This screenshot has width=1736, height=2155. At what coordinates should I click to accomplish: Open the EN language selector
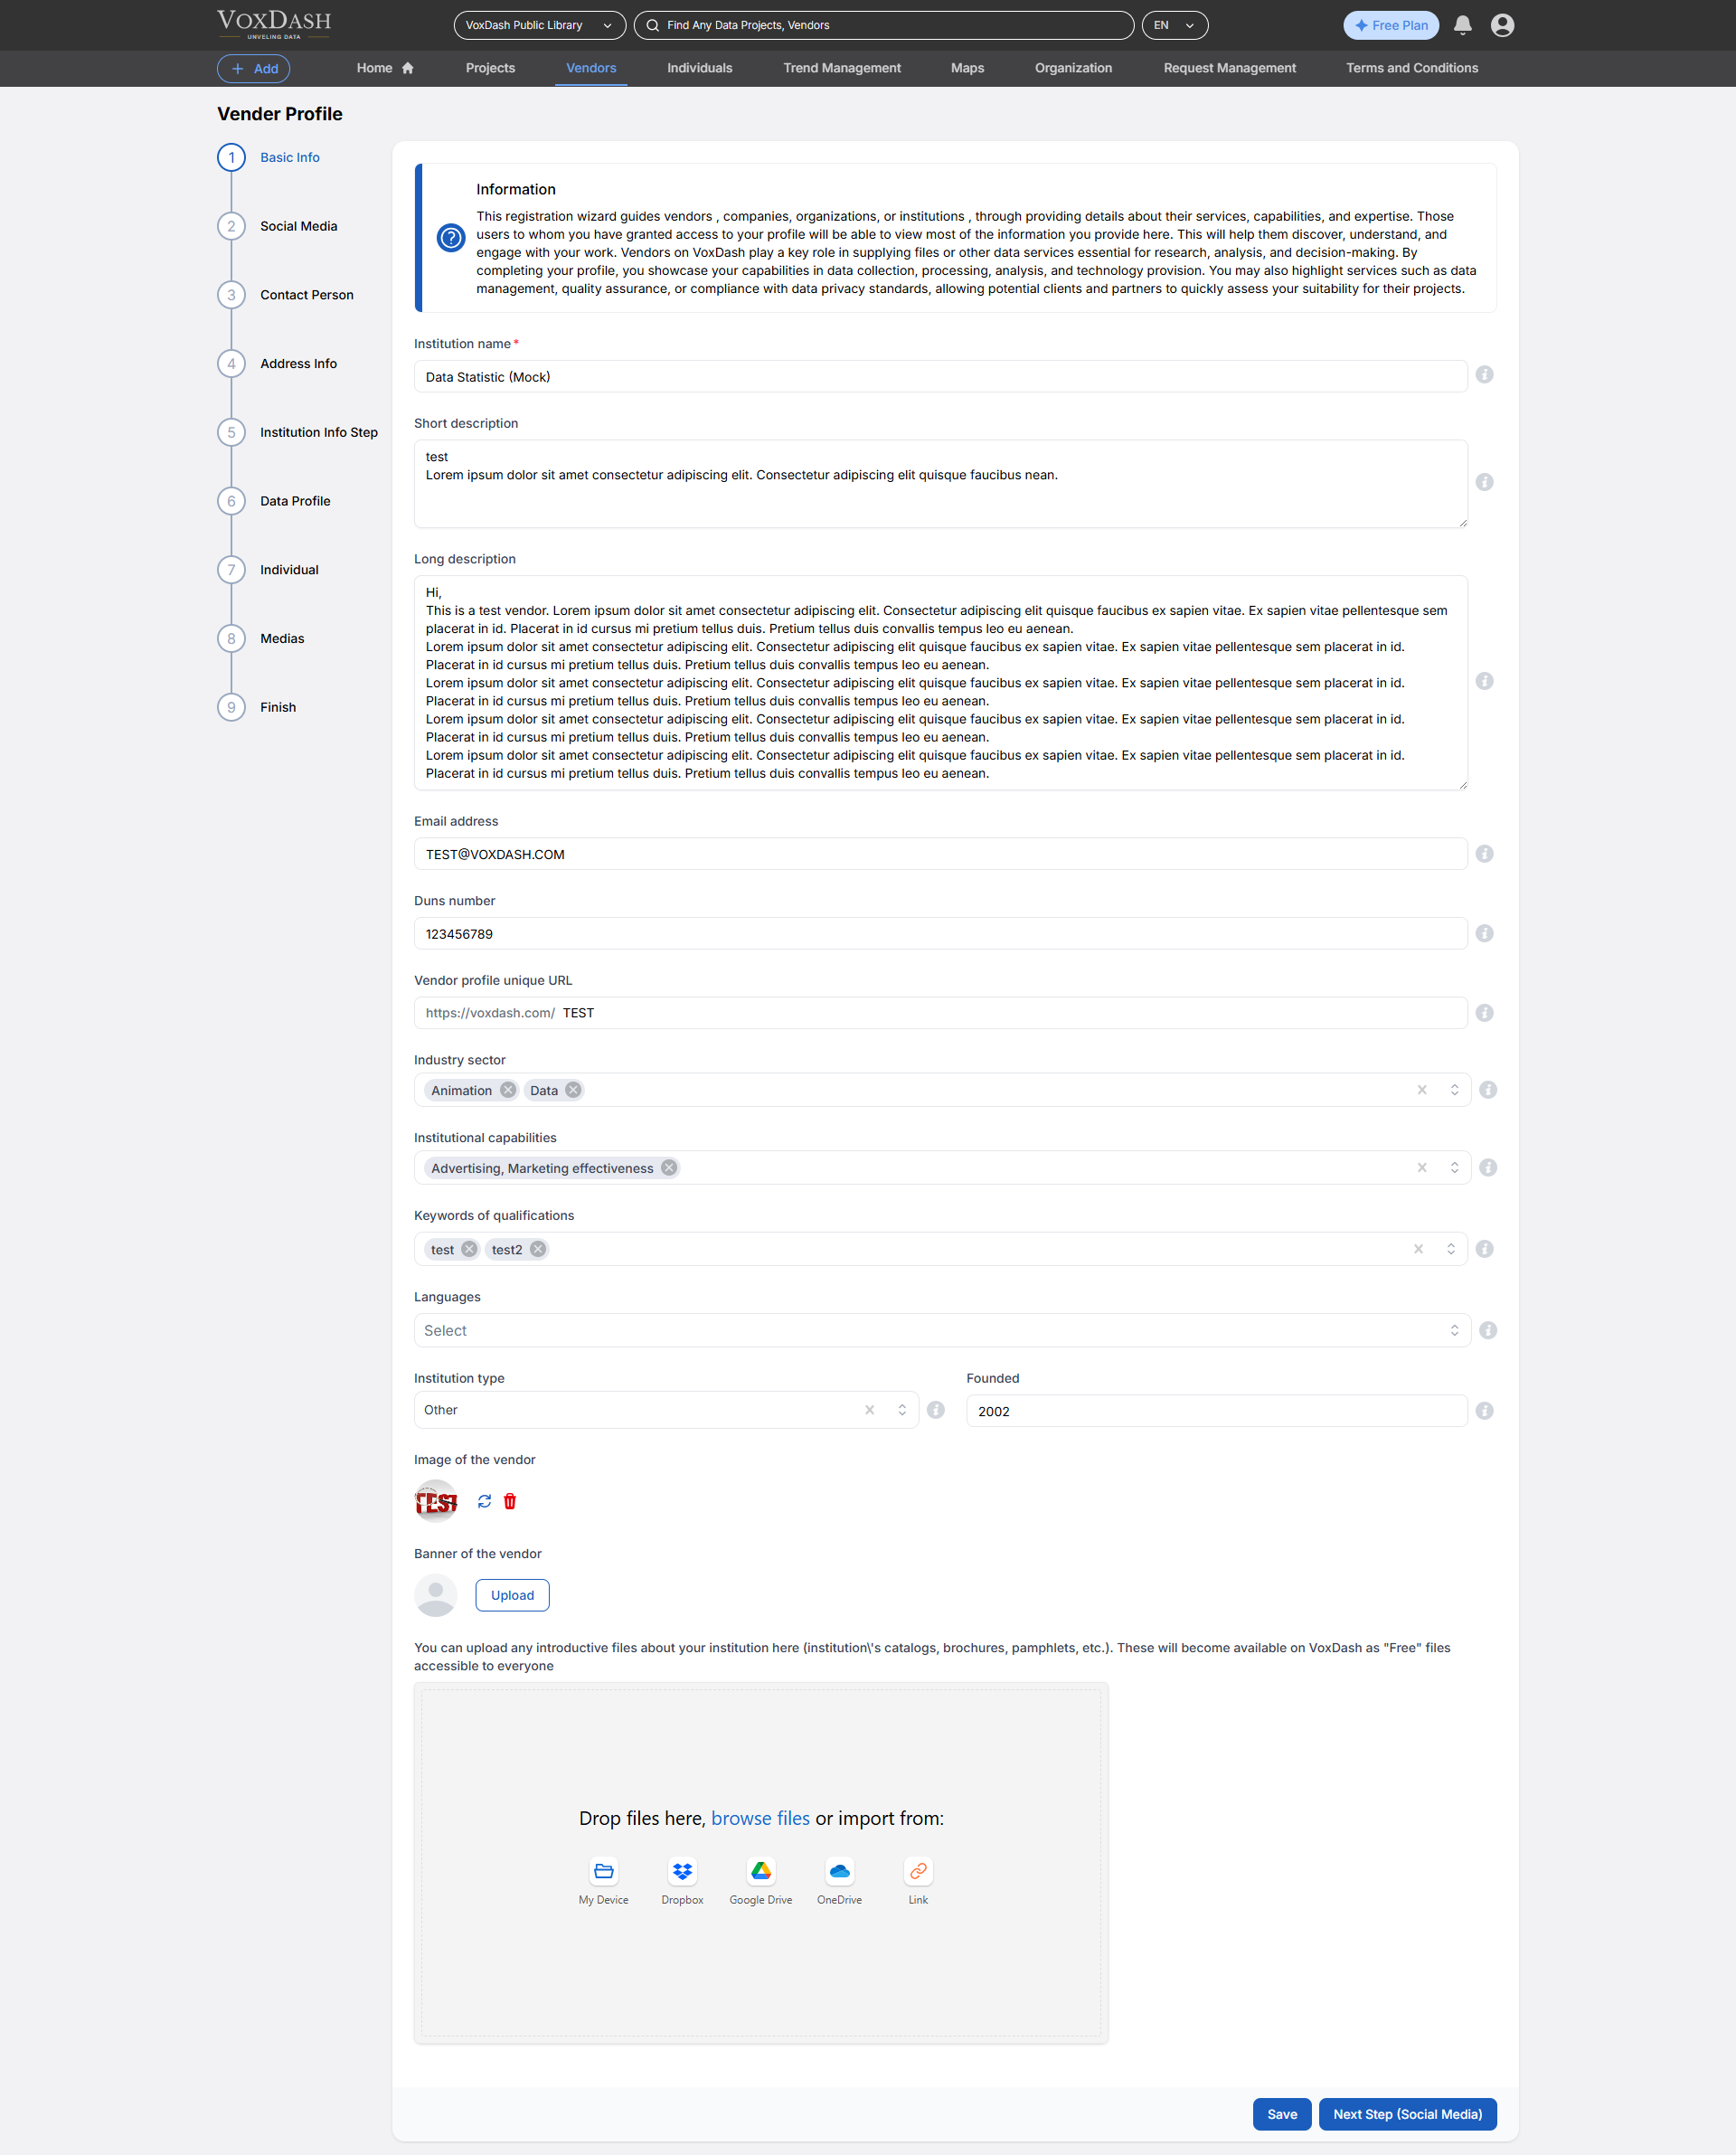point(1174,25)
